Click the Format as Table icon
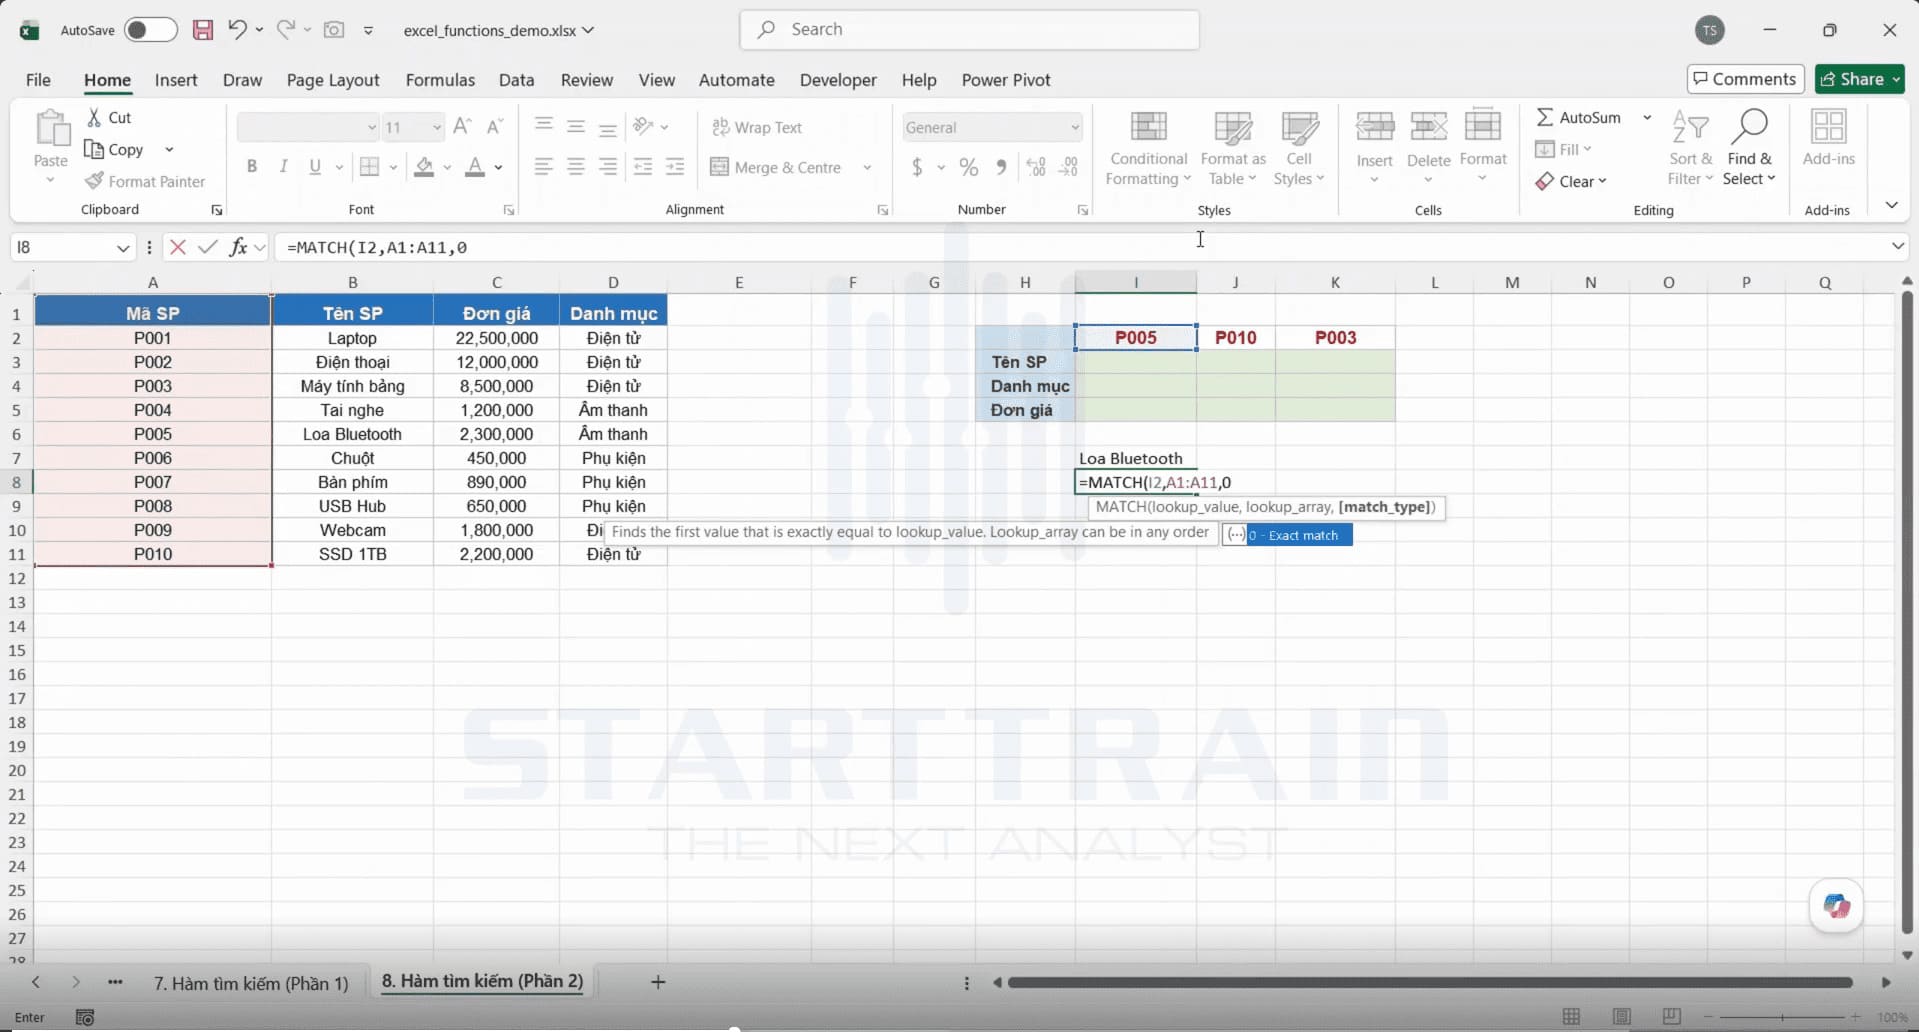This screenshot has height=1032, width=1919. pos(1233,127)
